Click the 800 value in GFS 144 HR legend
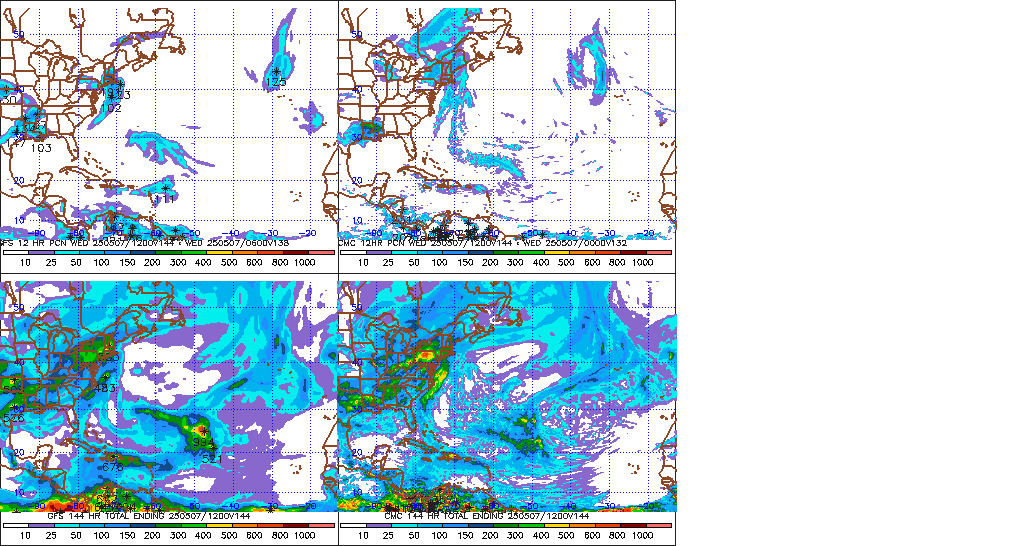This screenshot has height=546, width=1024. [x=280, y=535]
